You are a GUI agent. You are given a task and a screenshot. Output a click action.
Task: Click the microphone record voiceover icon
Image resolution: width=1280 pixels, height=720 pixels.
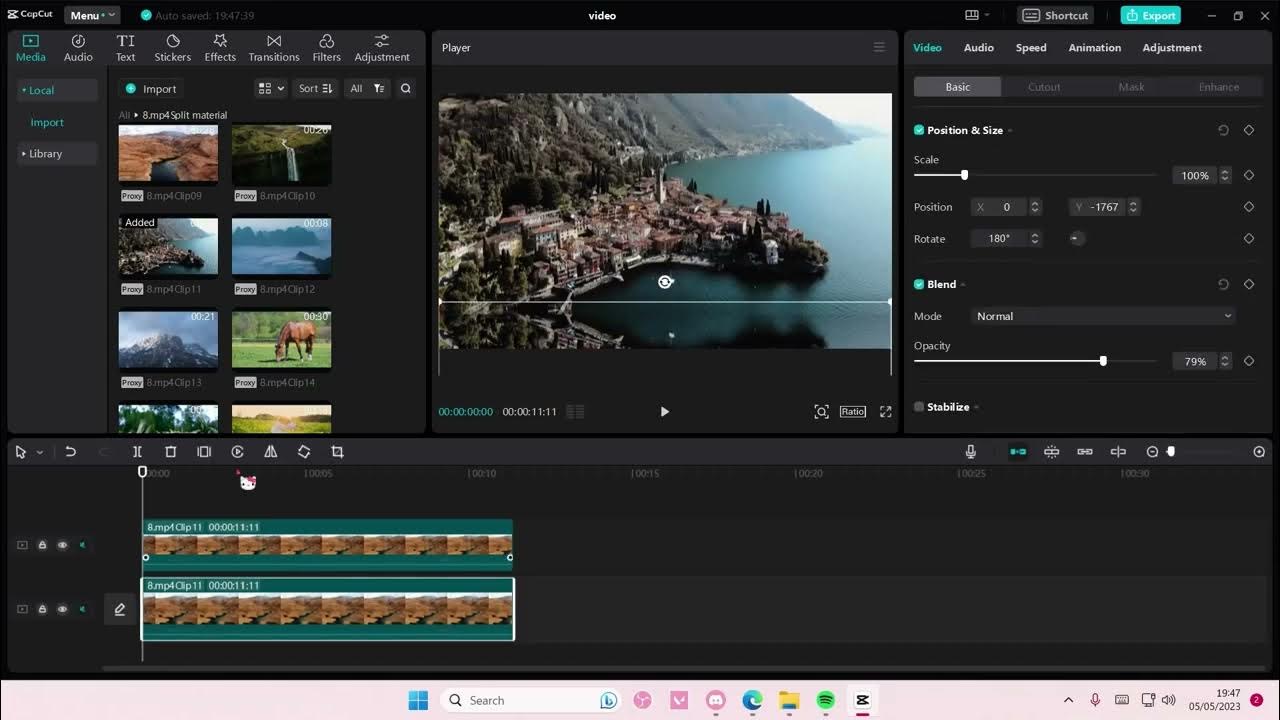[970, 452]
